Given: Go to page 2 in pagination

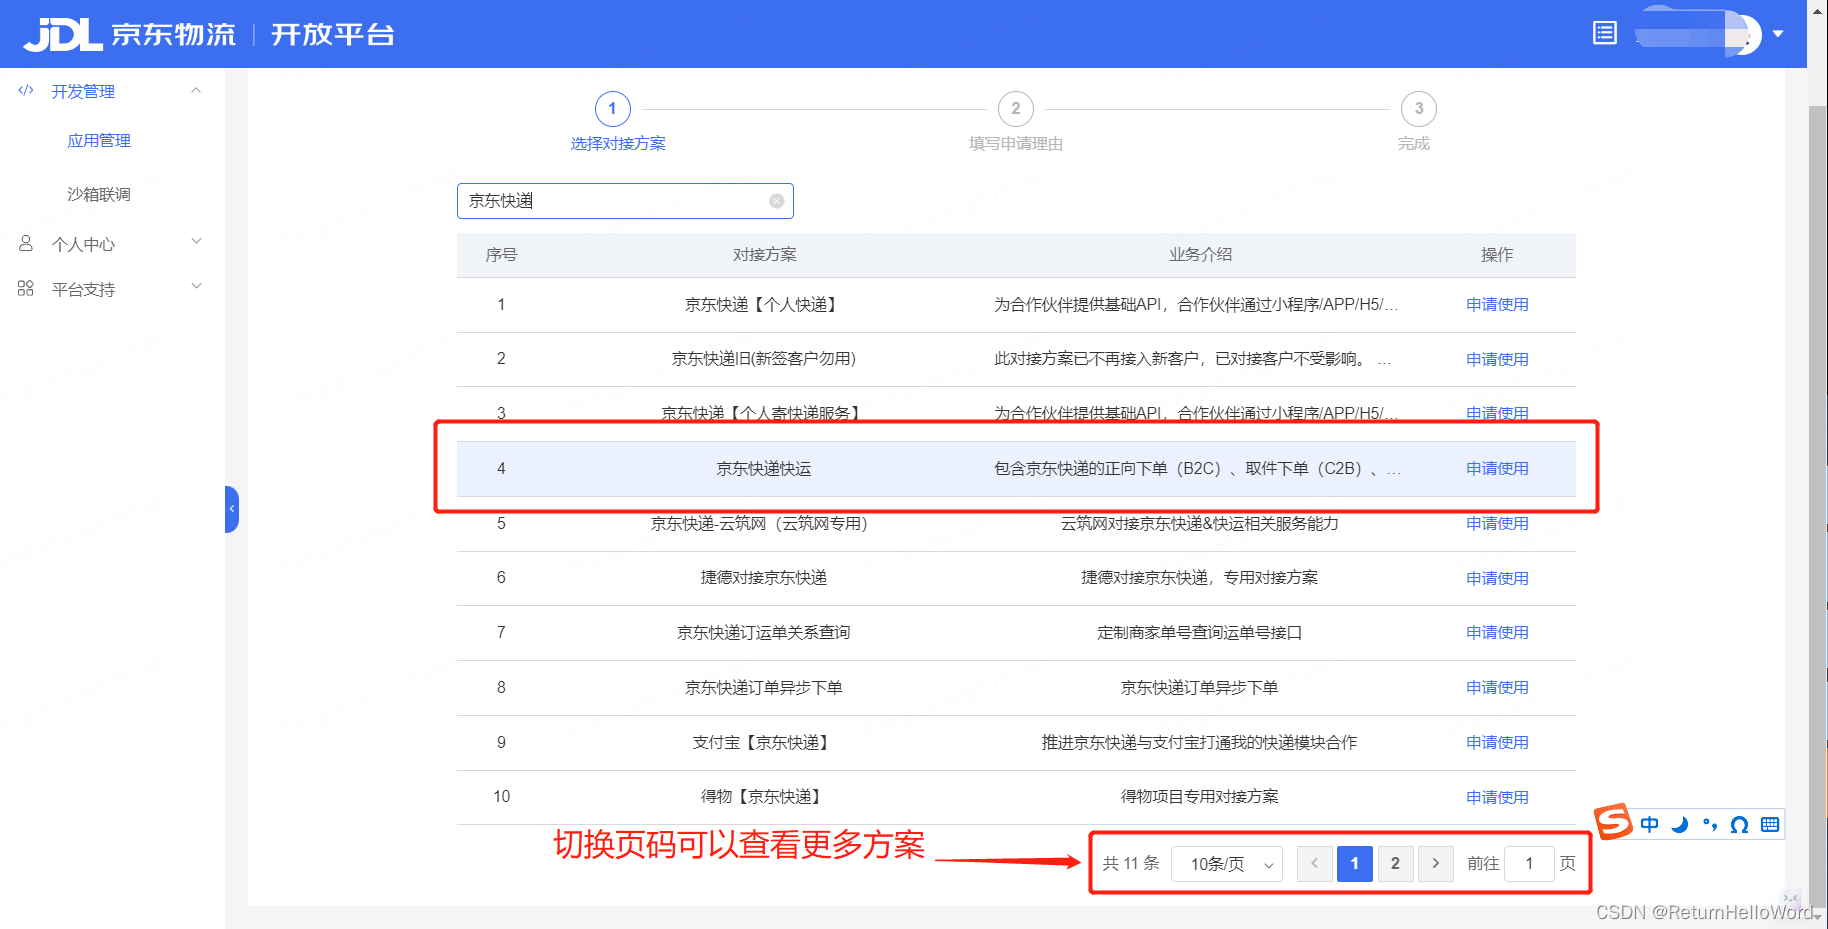Looking at the screenshot, I should [1395, 863].
